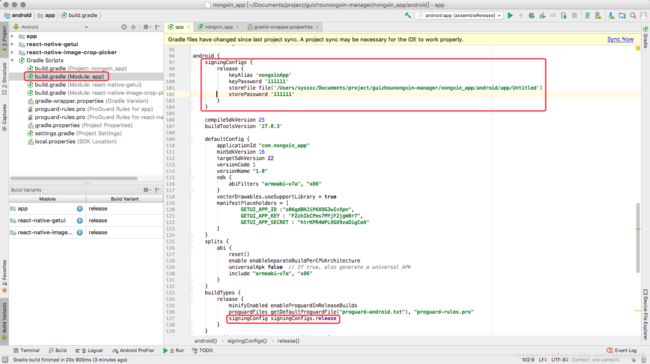Toggle the Project side tool window
Image resolution: width=650 pixels, height=364 pixels.
[4, 40]
